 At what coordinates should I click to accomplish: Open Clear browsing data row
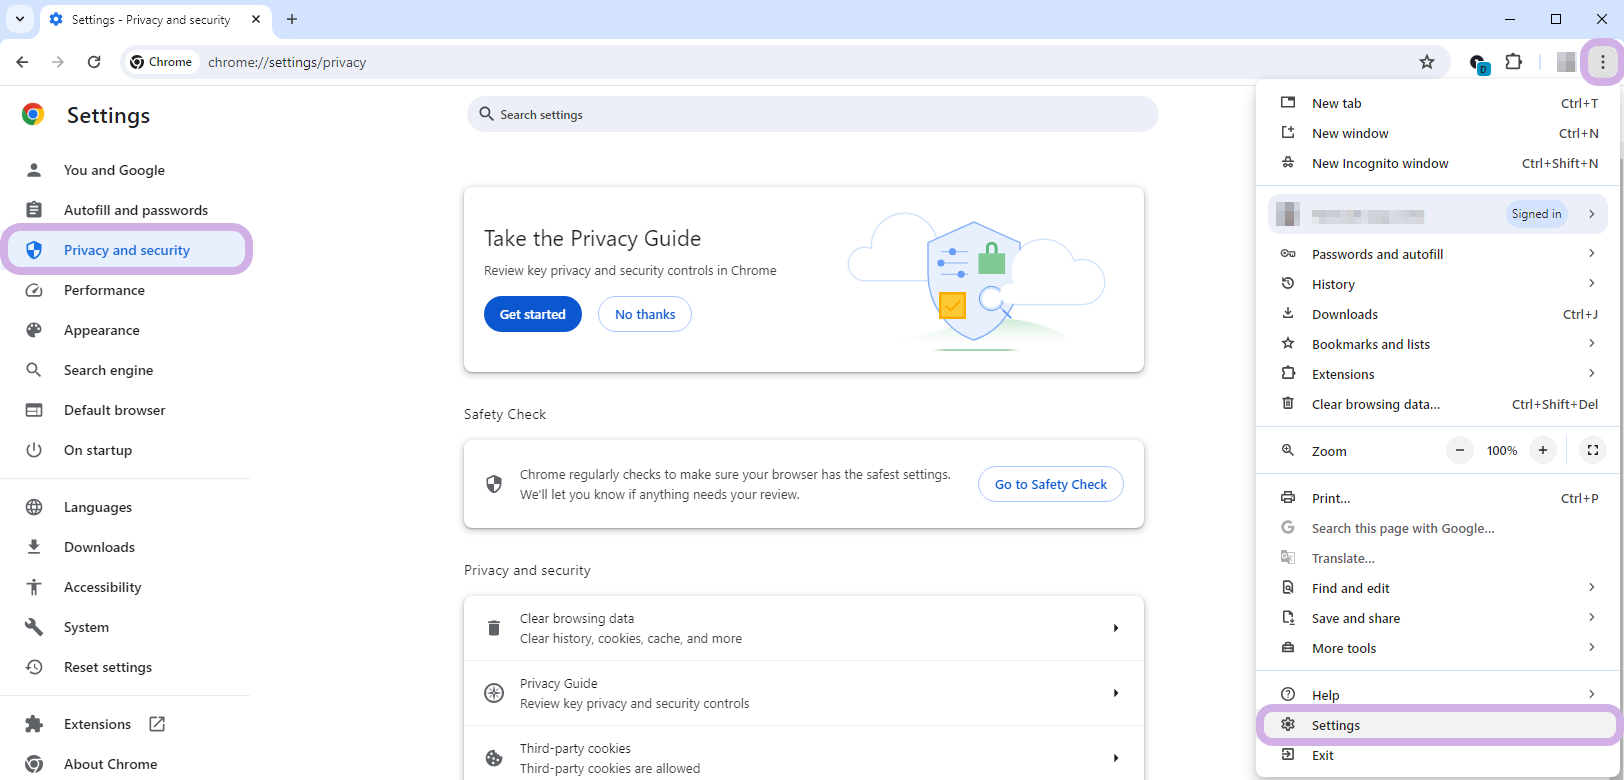[804, 628]
